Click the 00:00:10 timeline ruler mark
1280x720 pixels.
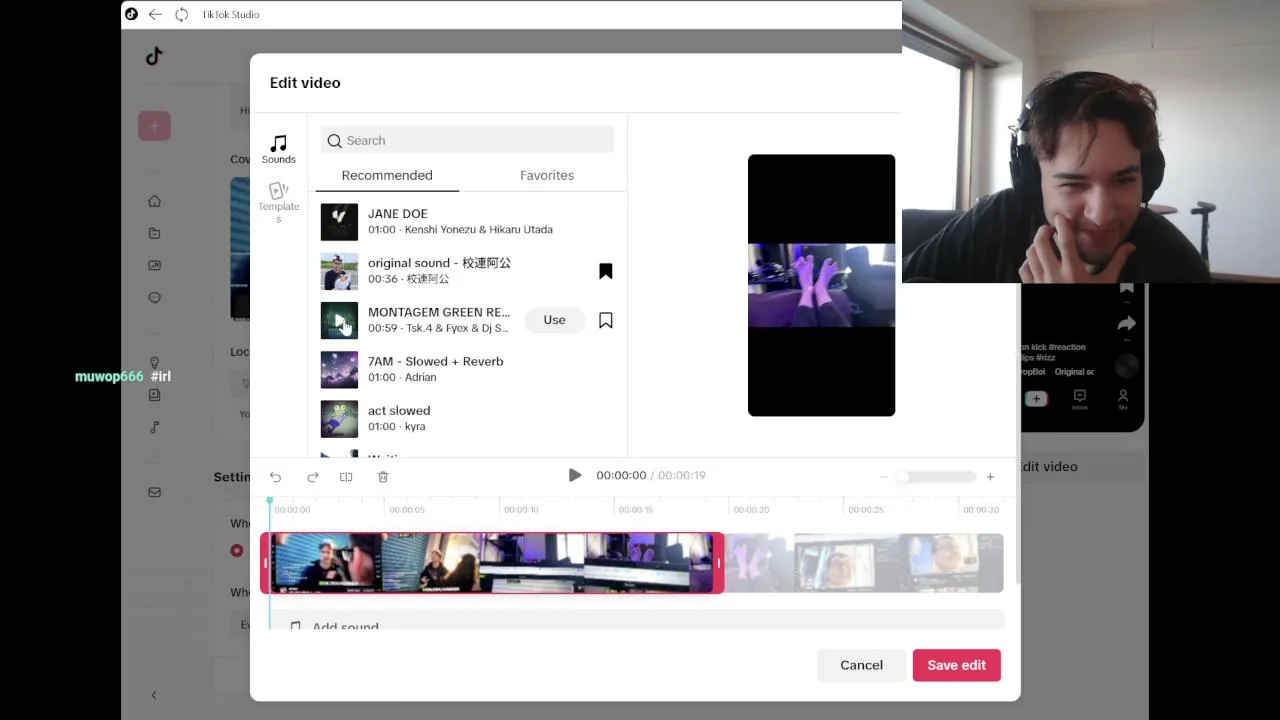[521, 510]
